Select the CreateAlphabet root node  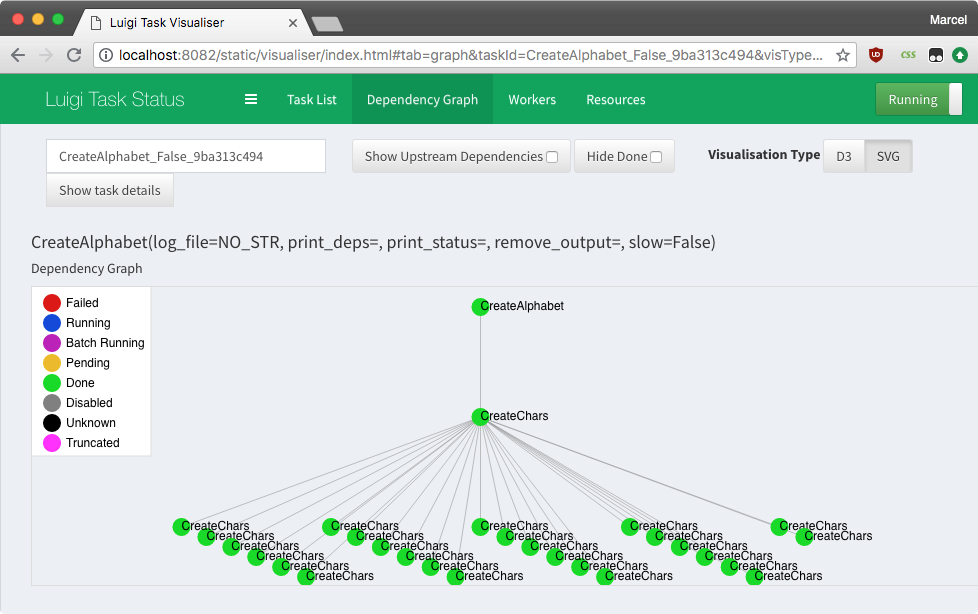pyautogui.click(x=480, y=306)
